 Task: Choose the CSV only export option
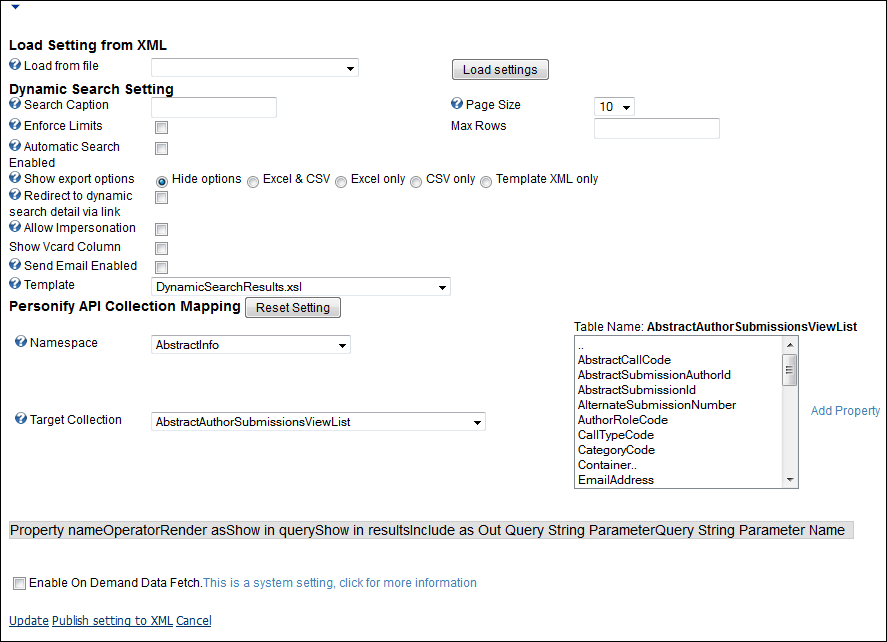(416, 182)
